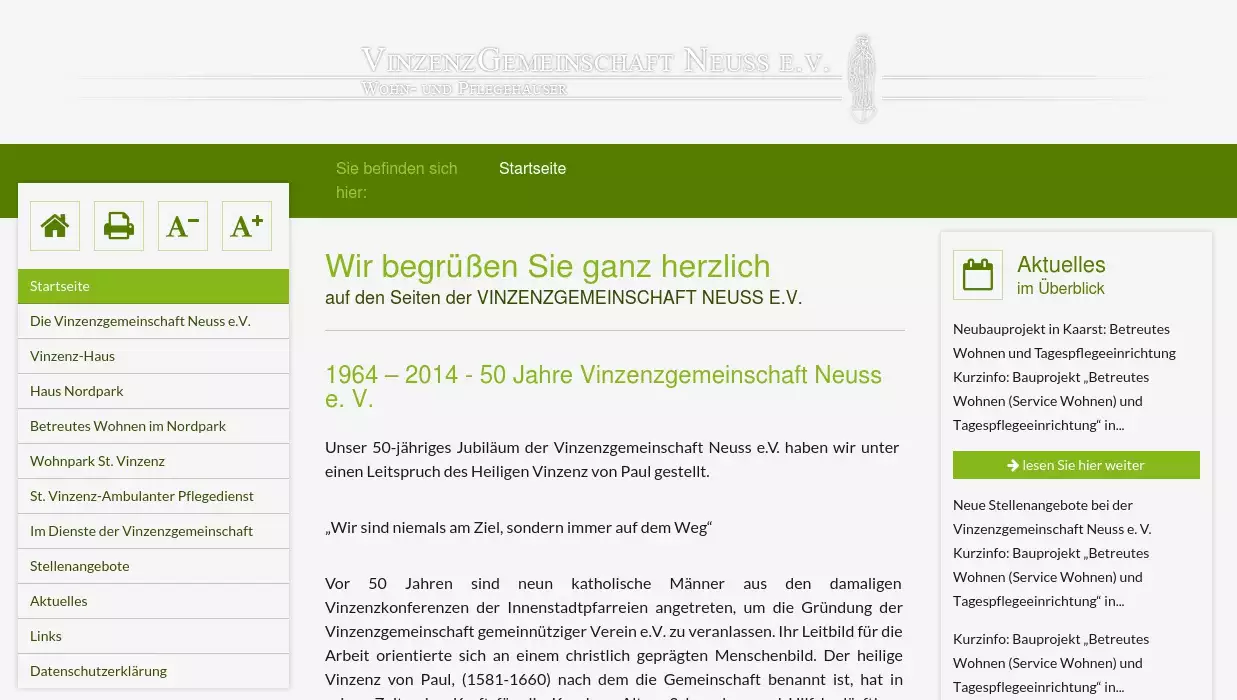
Task: Open Haus Nordpark menu entry
Action: click(153, 391)
